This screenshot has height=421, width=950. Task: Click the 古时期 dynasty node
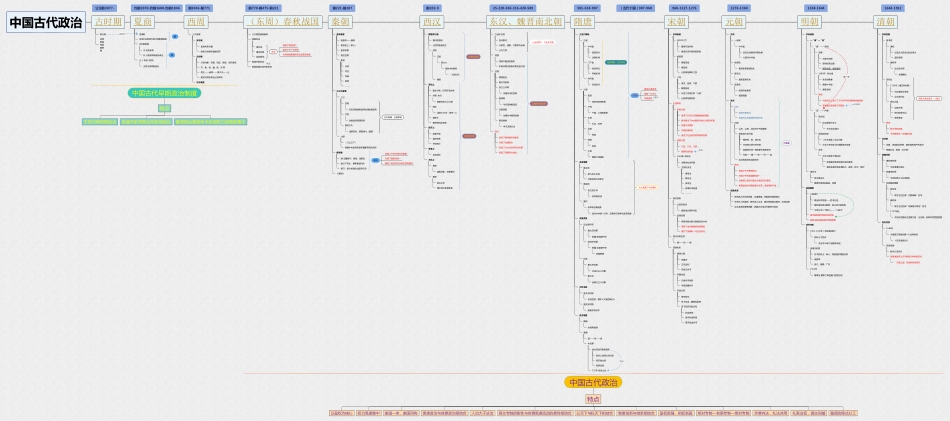pos(108,21)
